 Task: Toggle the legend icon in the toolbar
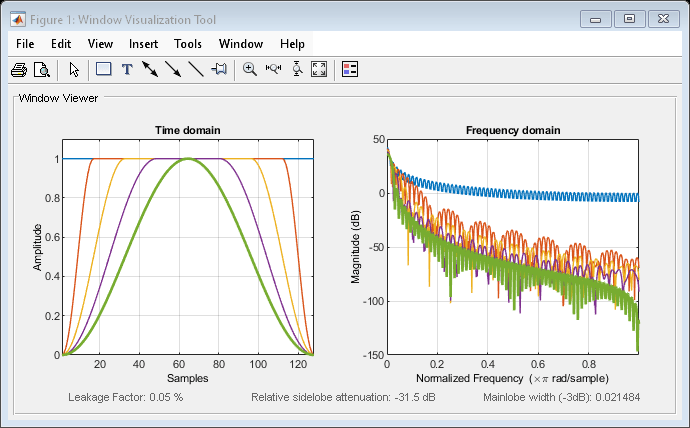point(350,70)
